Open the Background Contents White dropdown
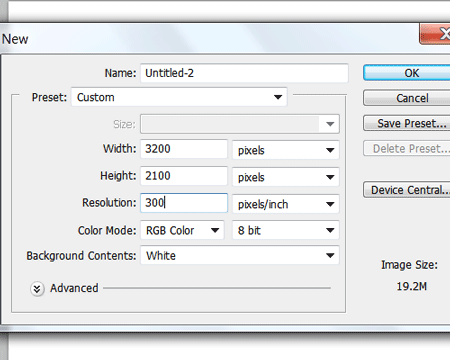450x360 pixels. 240,256
